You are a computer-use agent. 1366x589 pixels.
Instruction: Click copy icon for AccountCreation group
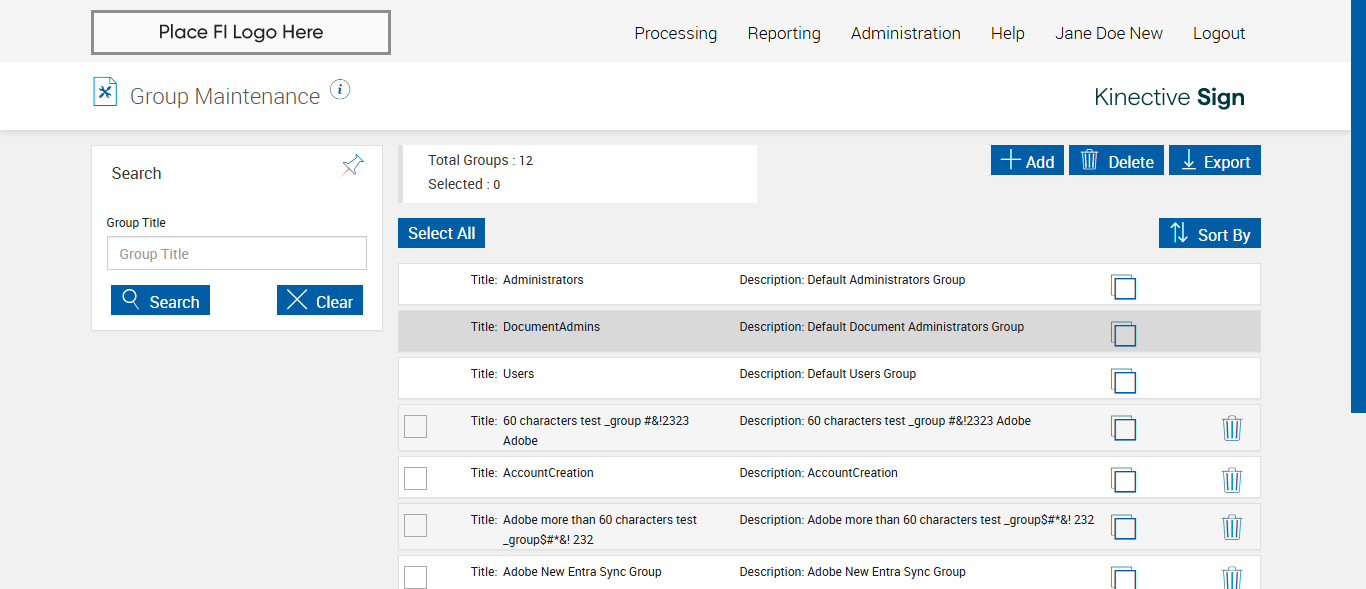pyautogui.click(x=1124, y=480)
